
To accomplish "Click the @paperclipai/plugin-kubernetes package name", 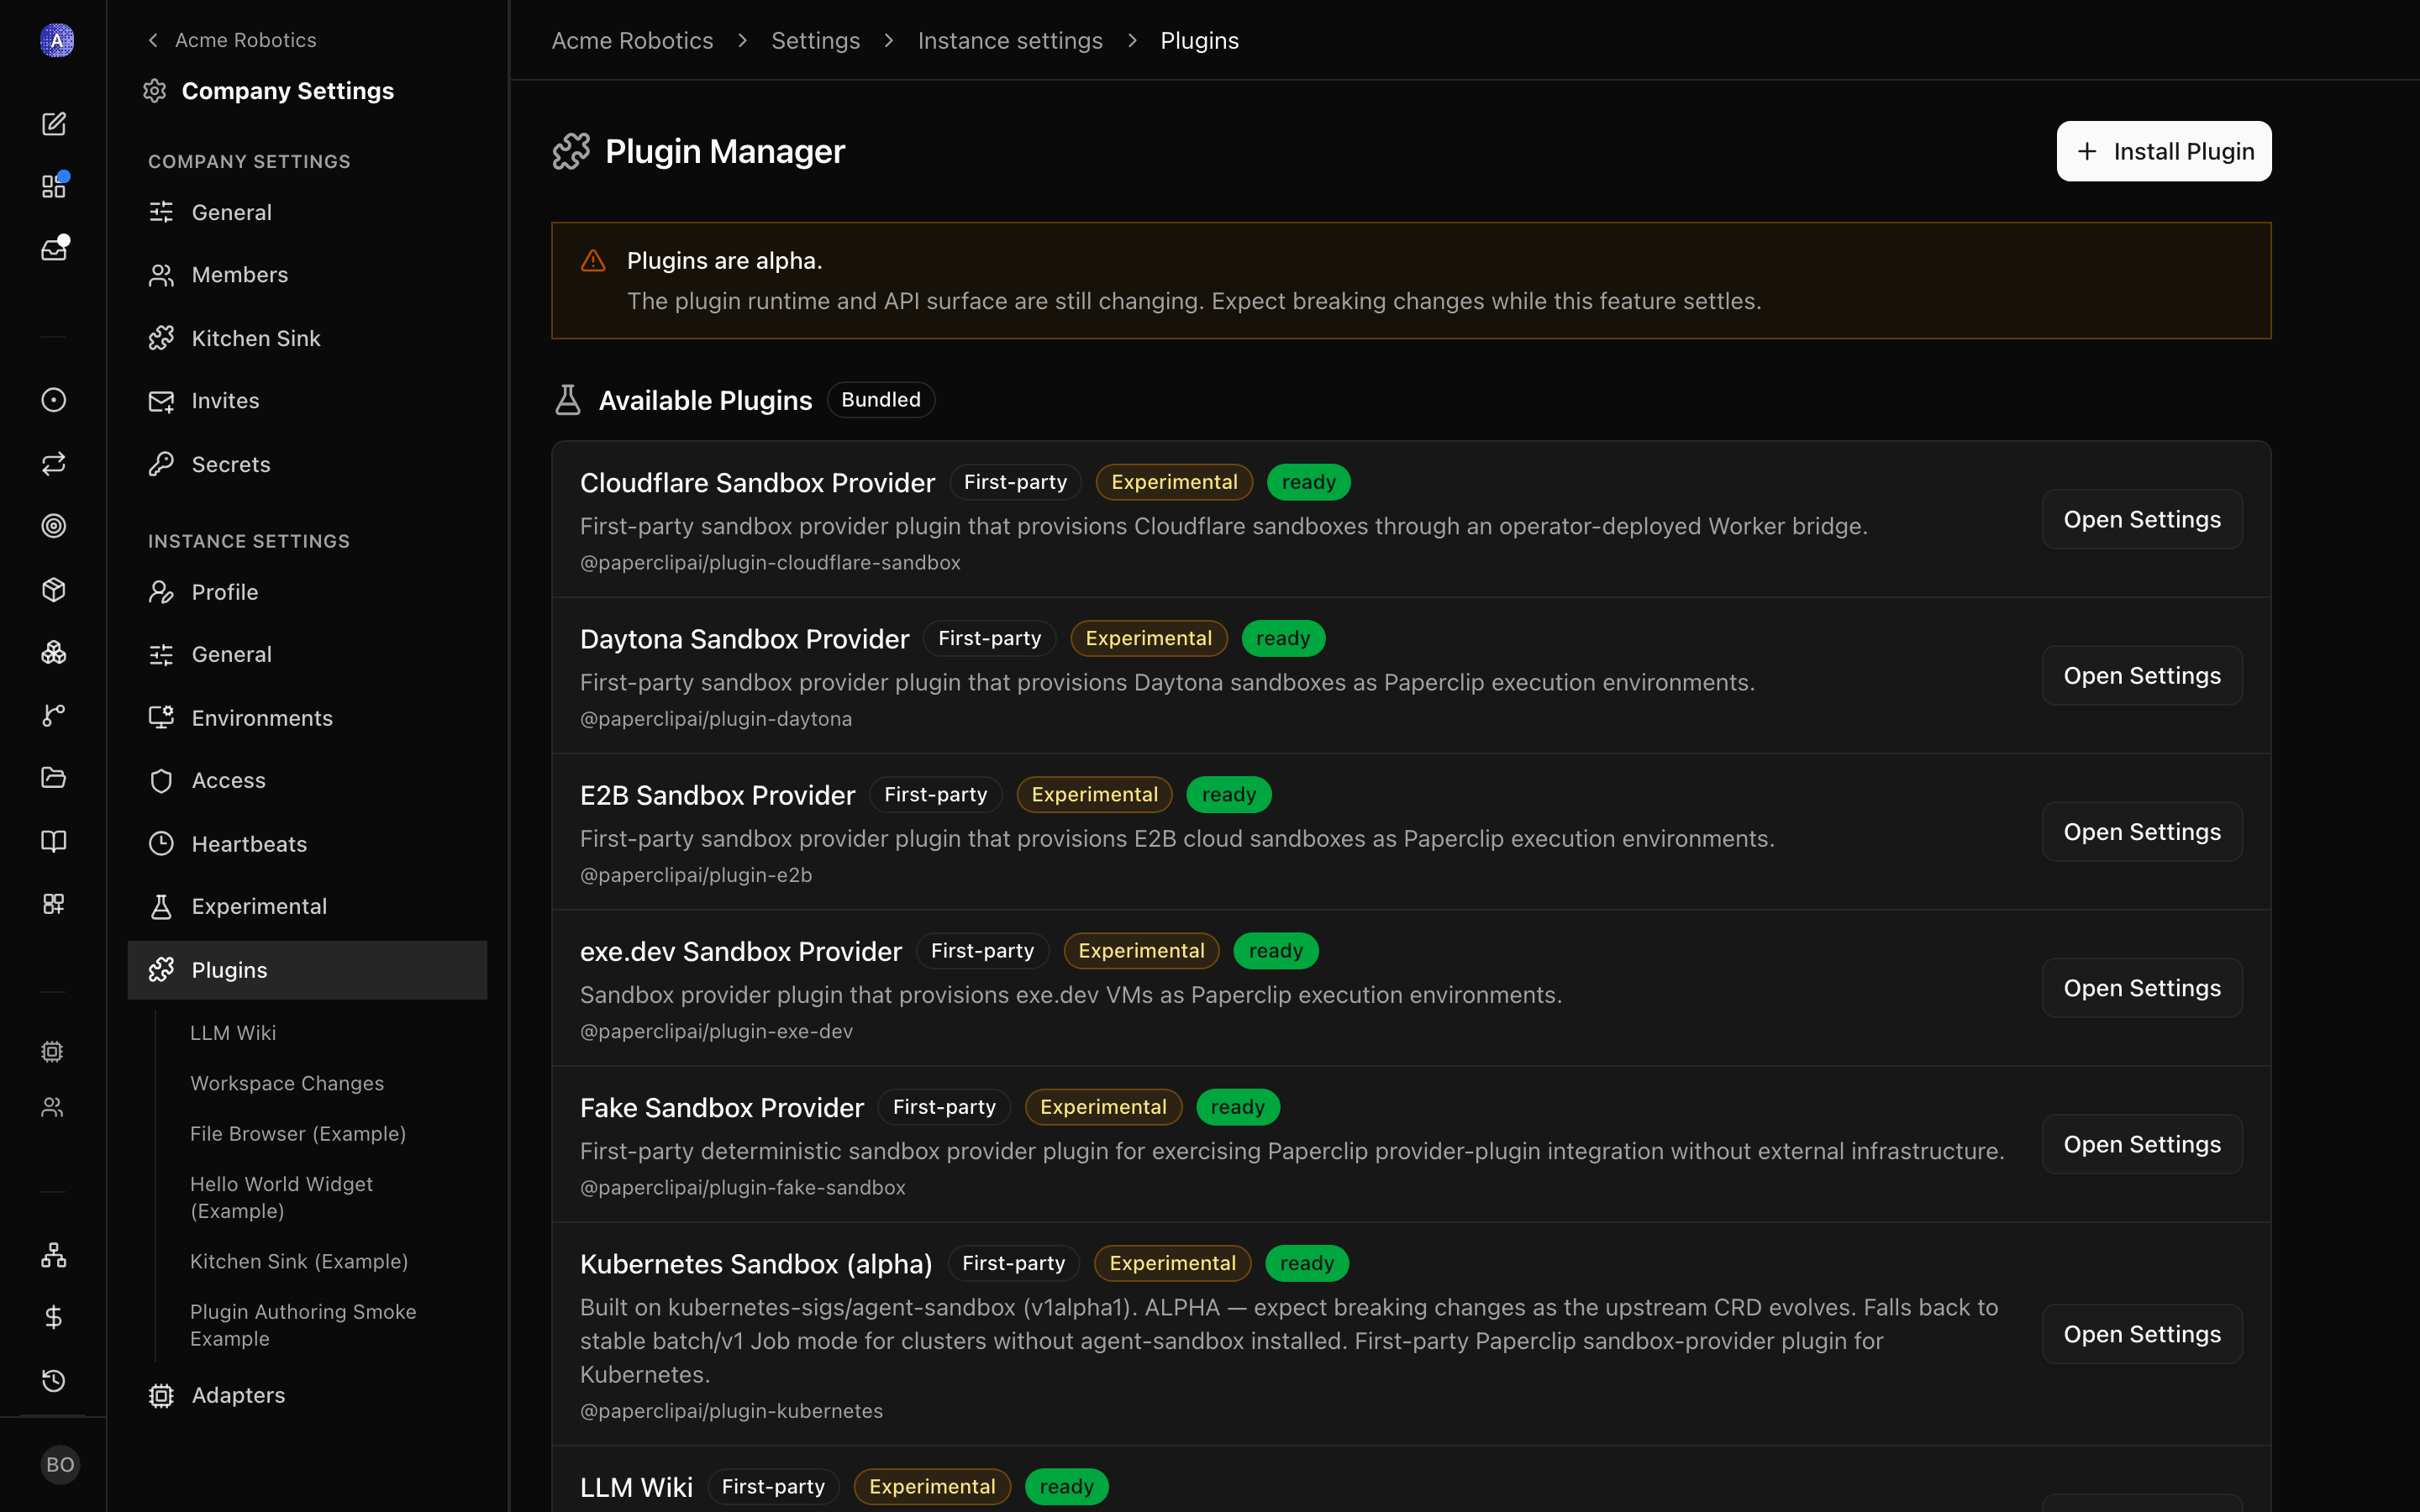I will click(x=731, y=1410).
